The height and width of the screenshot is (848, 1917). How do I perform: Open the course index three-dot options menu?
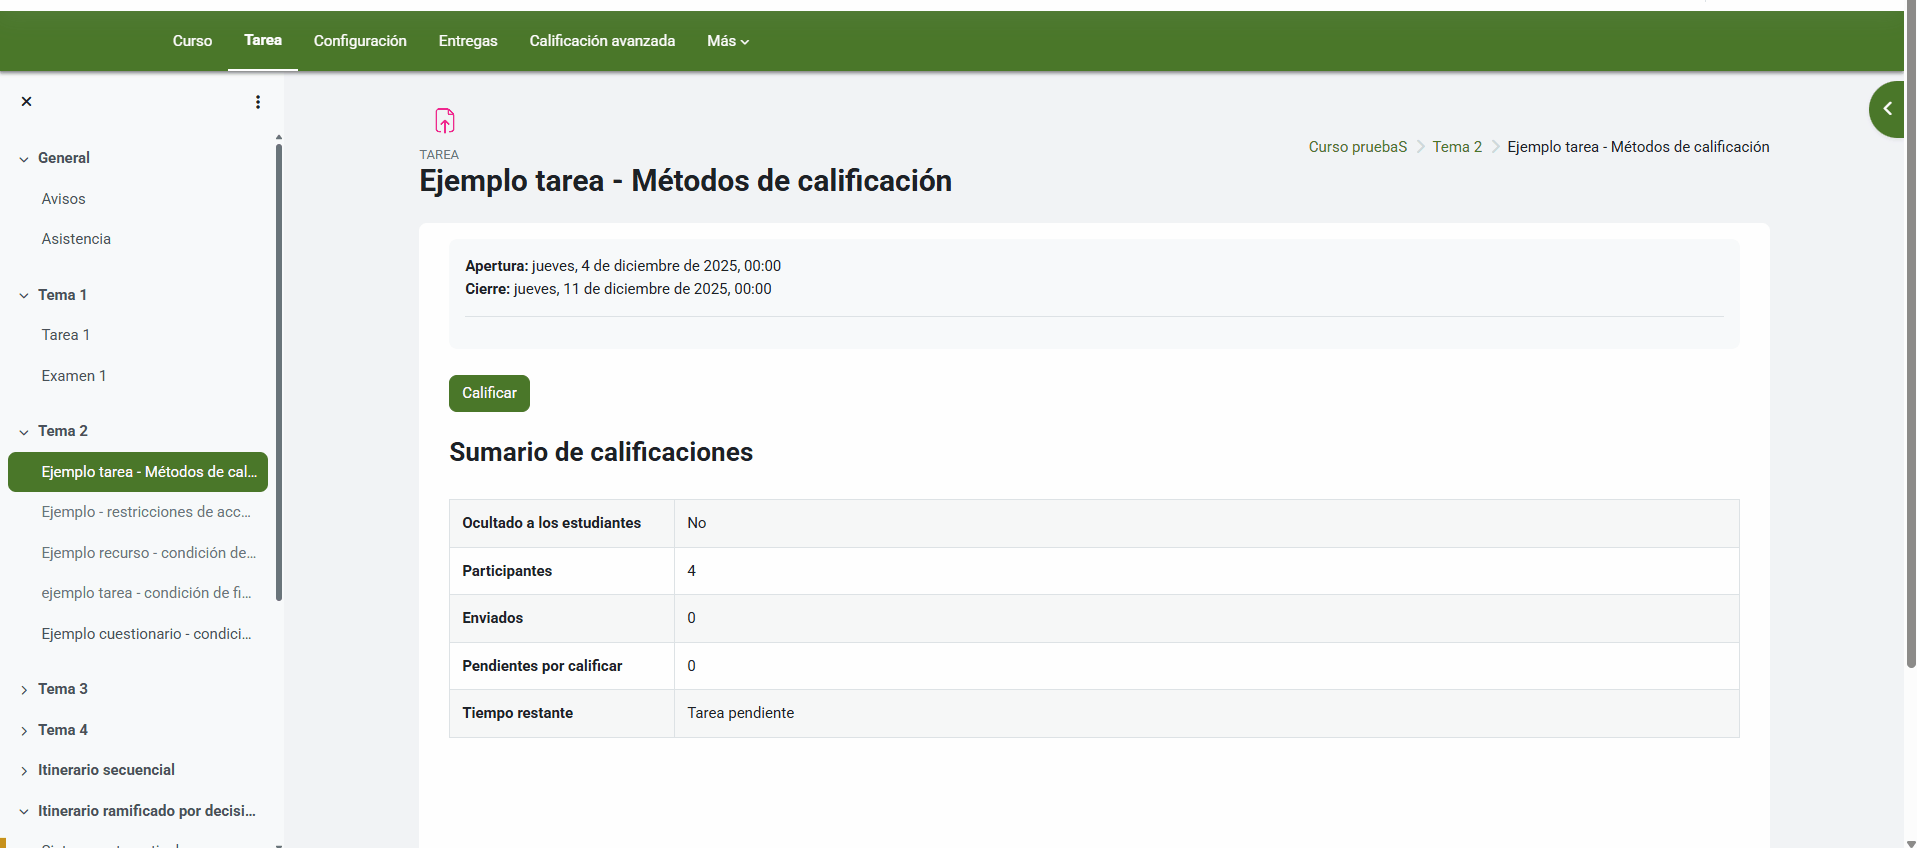coord(258,102)
